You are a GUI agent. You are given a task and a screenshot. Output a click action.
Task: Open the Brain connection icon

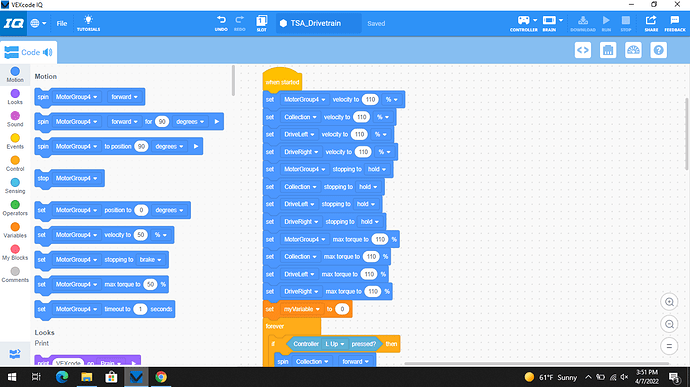pyautogui.click(x=550, y=23)
